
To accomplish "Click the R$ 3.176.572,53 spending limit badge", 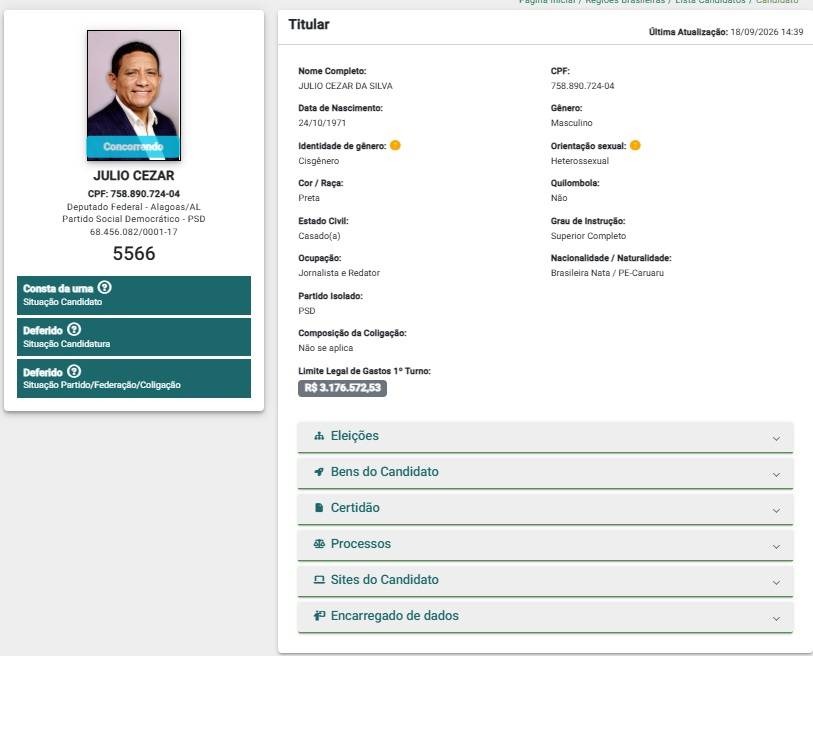I will 342,388.
